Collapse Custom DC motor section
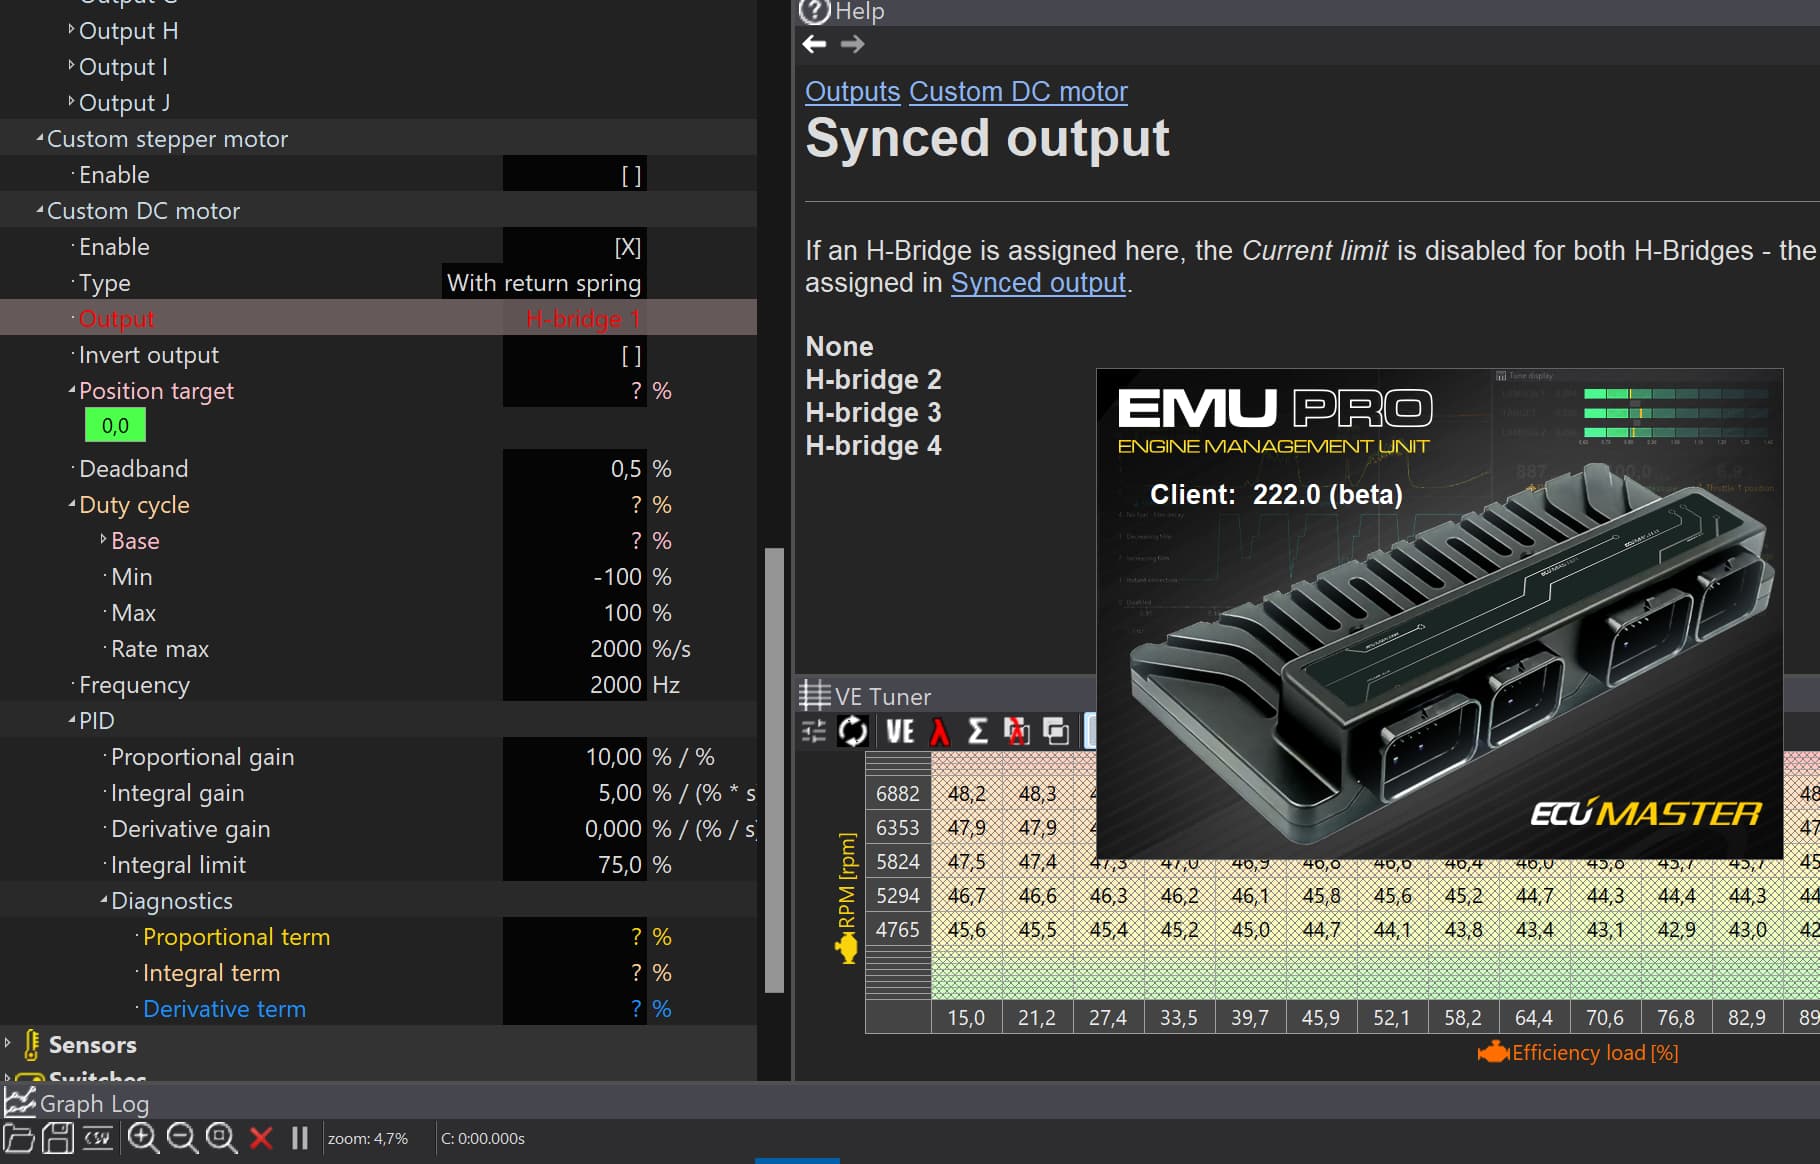Image resolution: width=1820 pixels, height=1164 pixels. click(39, 210)
